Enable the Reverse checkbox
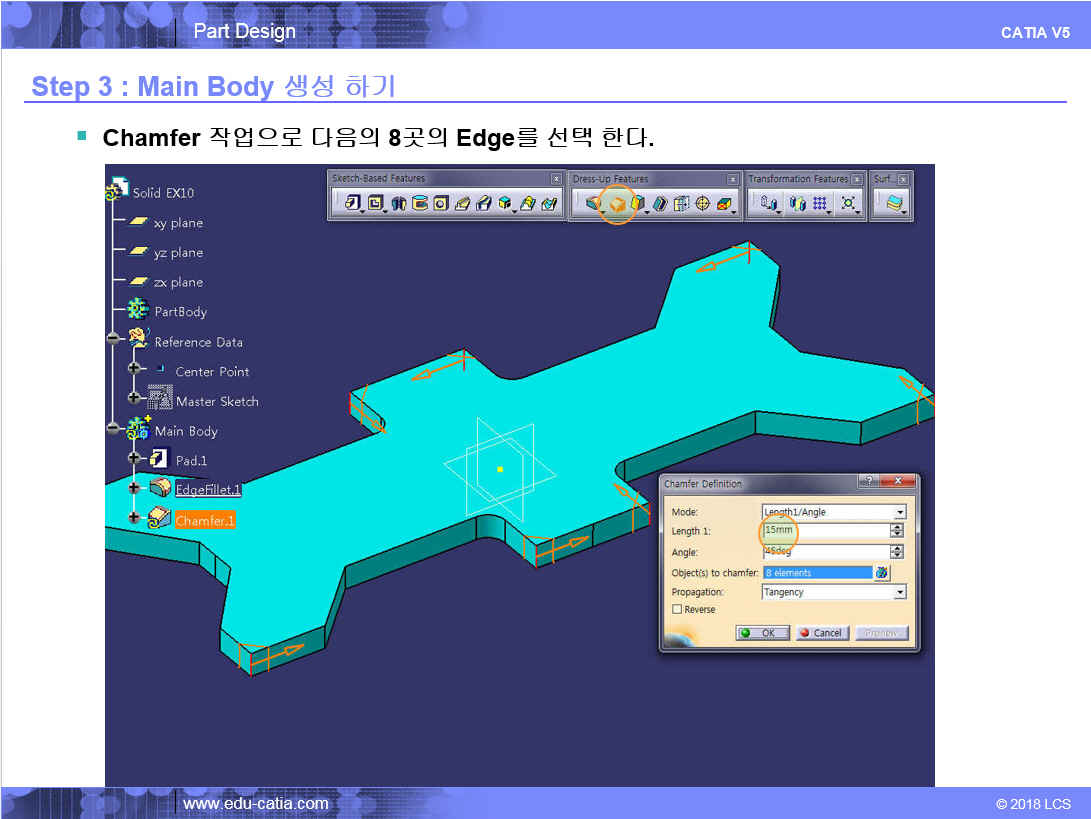Viewport: 1091px width, 819px height. [x=677, y=609]
